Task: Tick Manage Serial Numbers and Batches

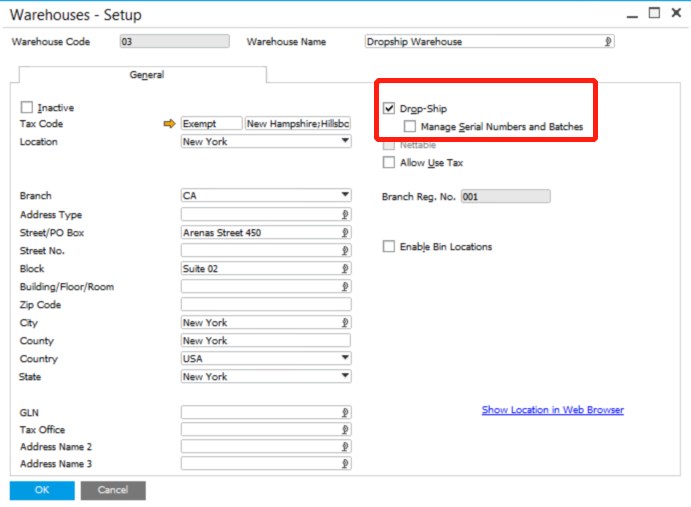Action: coord(410,127)
